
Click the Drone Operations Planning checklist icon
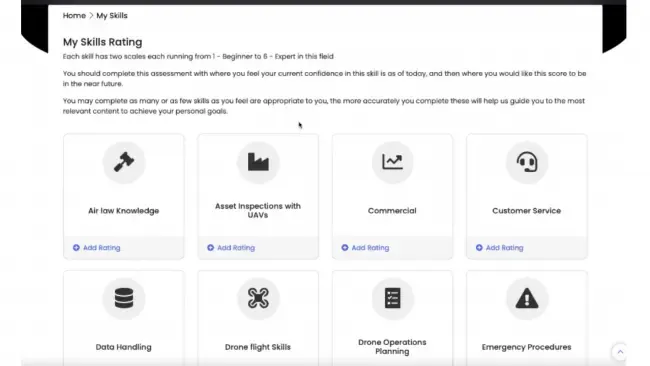[x=392, y=298]
